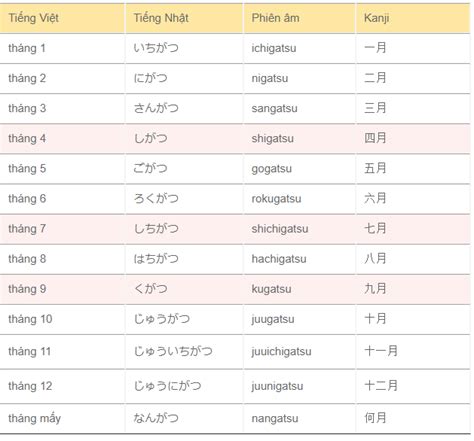Click the じゅういちがつ hiragana cell
Image resolution: width=474 pixels, height=441 pixels.
(184, 351)
